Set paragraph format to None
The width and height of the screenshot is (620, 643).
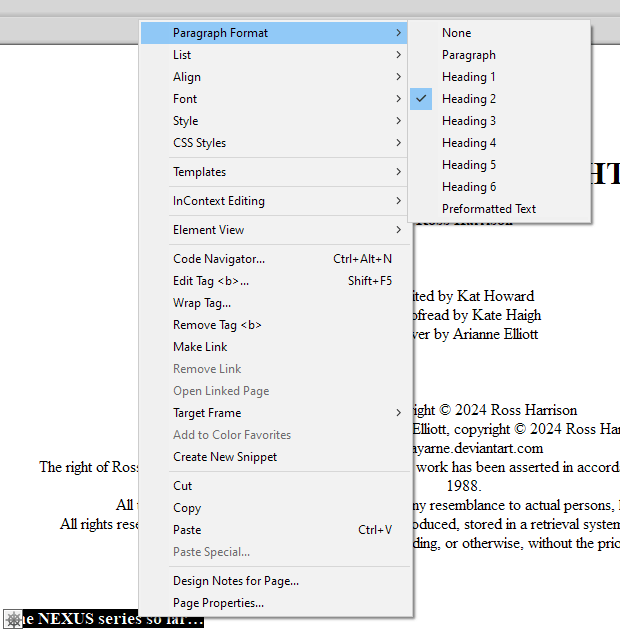(456, 33)
